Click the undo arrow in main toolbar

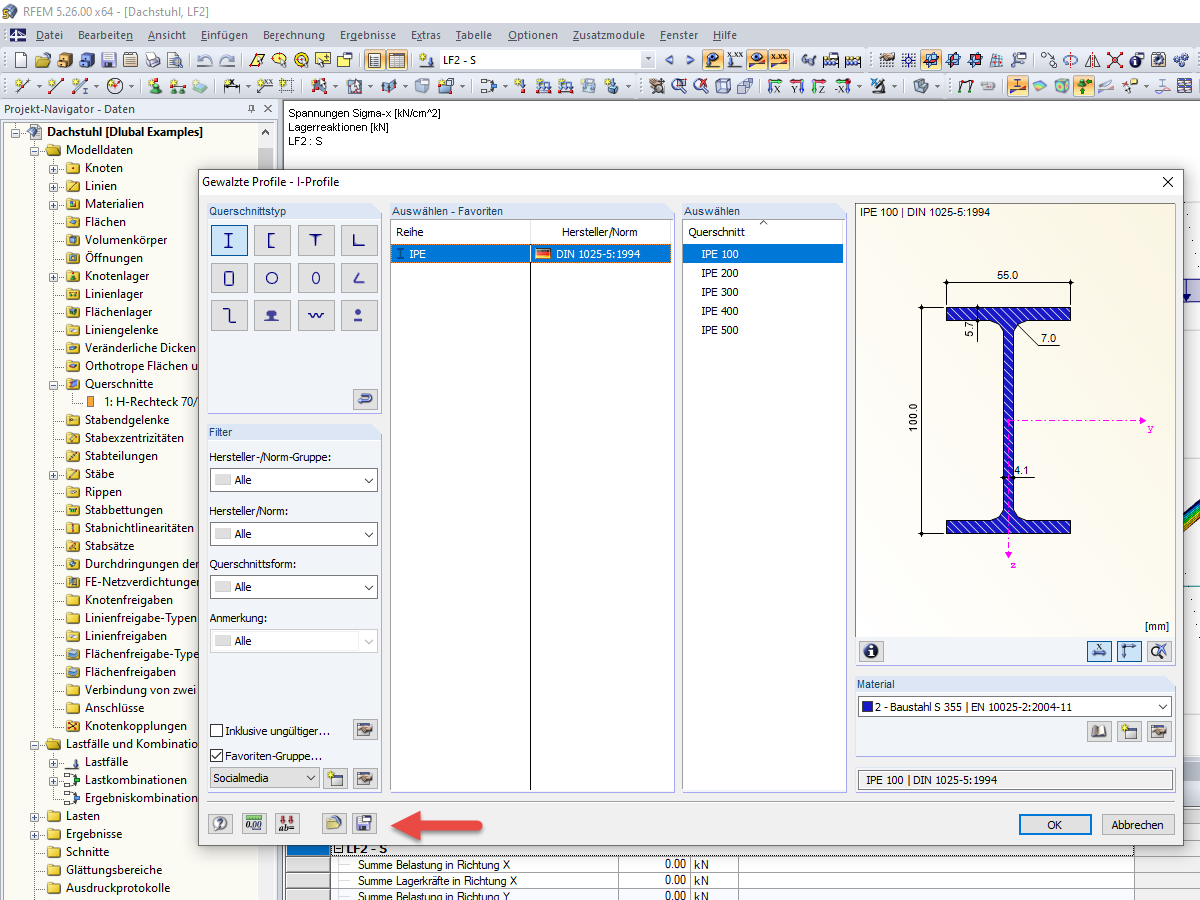tap(205, 60)
